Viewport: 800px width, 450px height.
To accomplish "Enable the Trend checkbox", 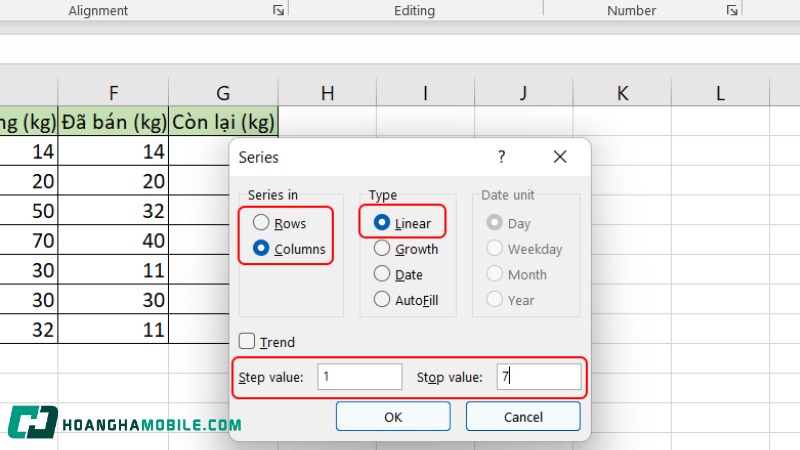I will pos(247,341).
